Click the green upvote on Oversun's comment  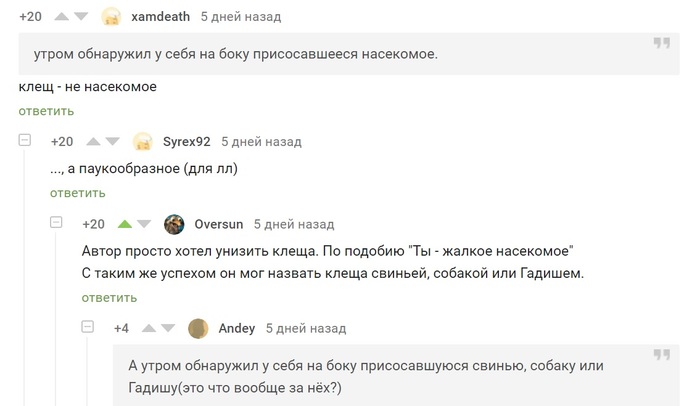point(125,224)
